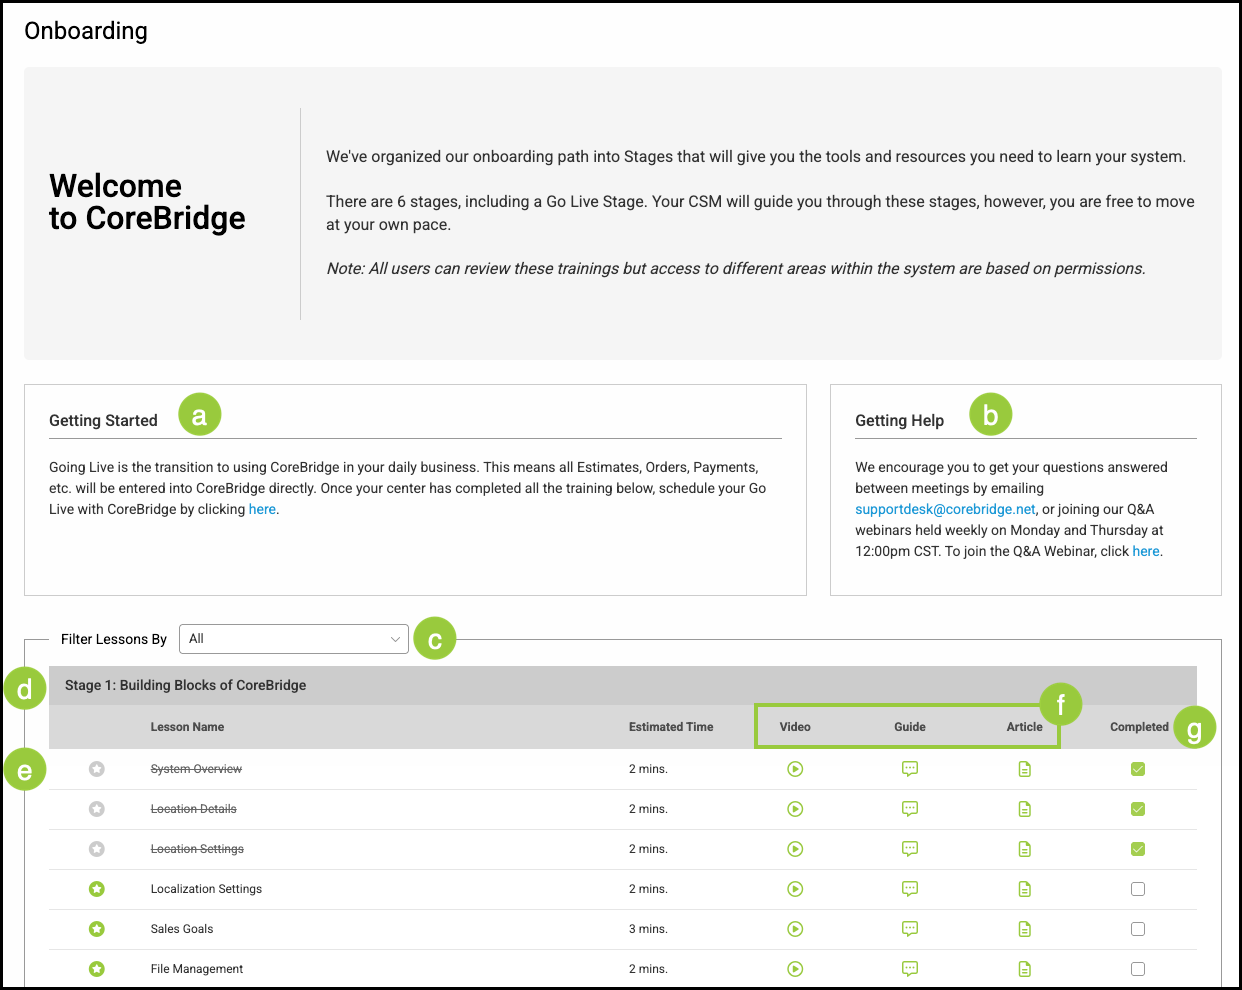Open the Sales Goals guide
The height and width of the screenshot is (990, 1242).
910,929
